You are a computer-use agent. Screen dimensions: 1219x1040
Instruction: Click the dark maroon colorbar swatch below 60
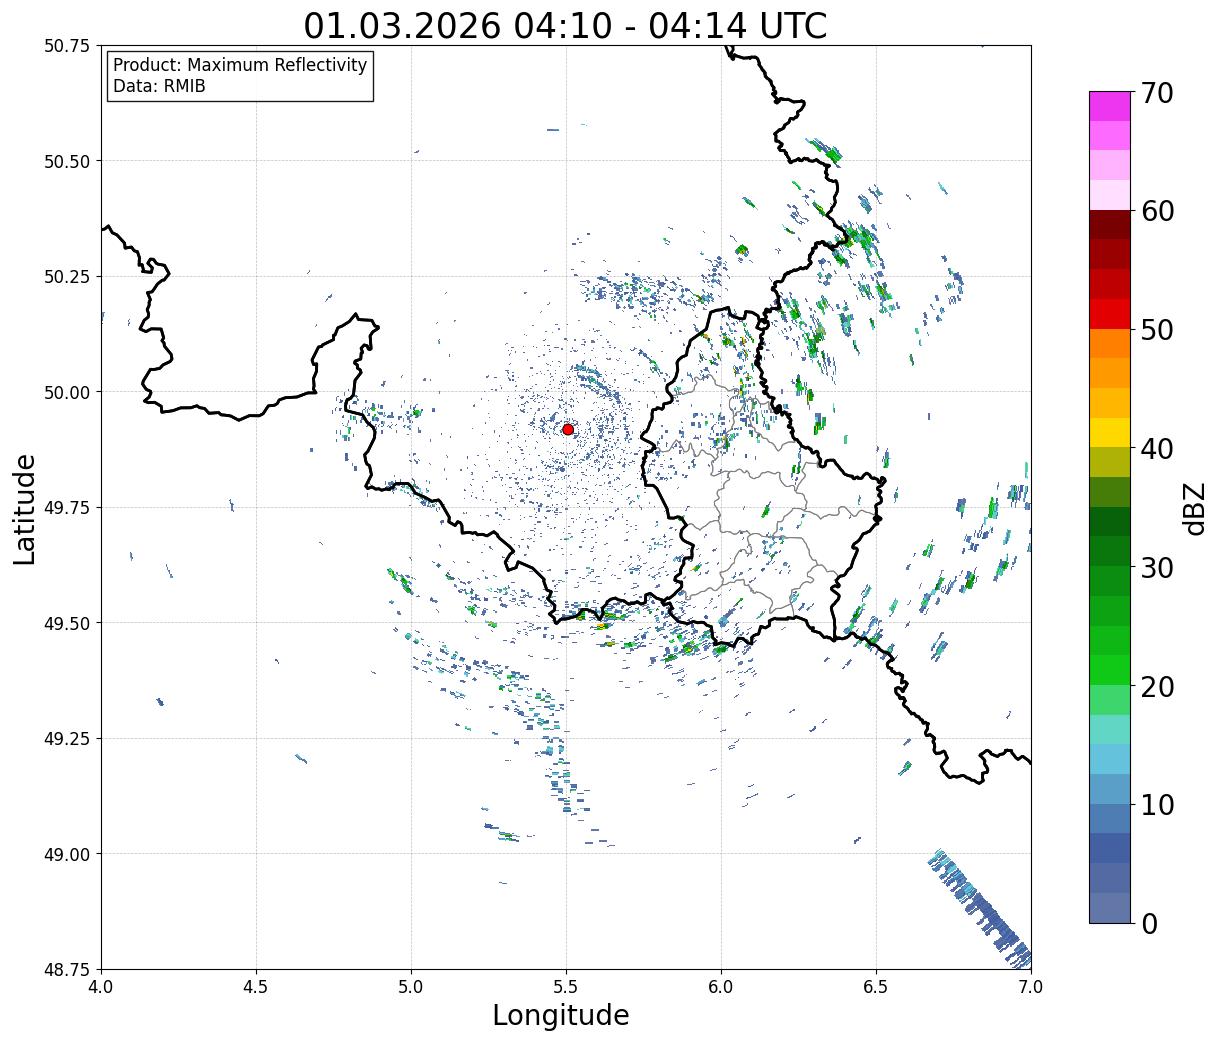[1110, 225]
